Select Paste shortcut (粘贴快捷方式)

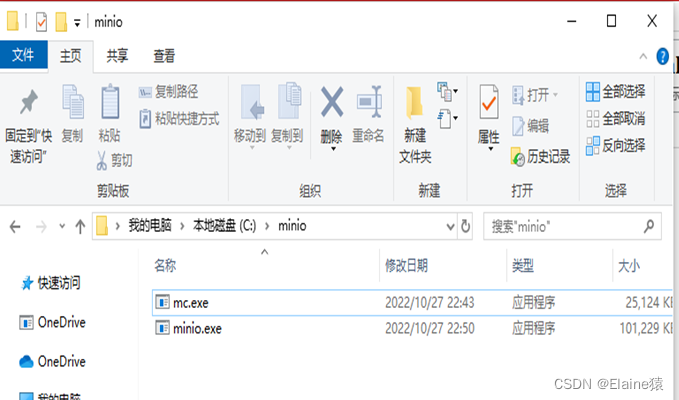(179, 119)
